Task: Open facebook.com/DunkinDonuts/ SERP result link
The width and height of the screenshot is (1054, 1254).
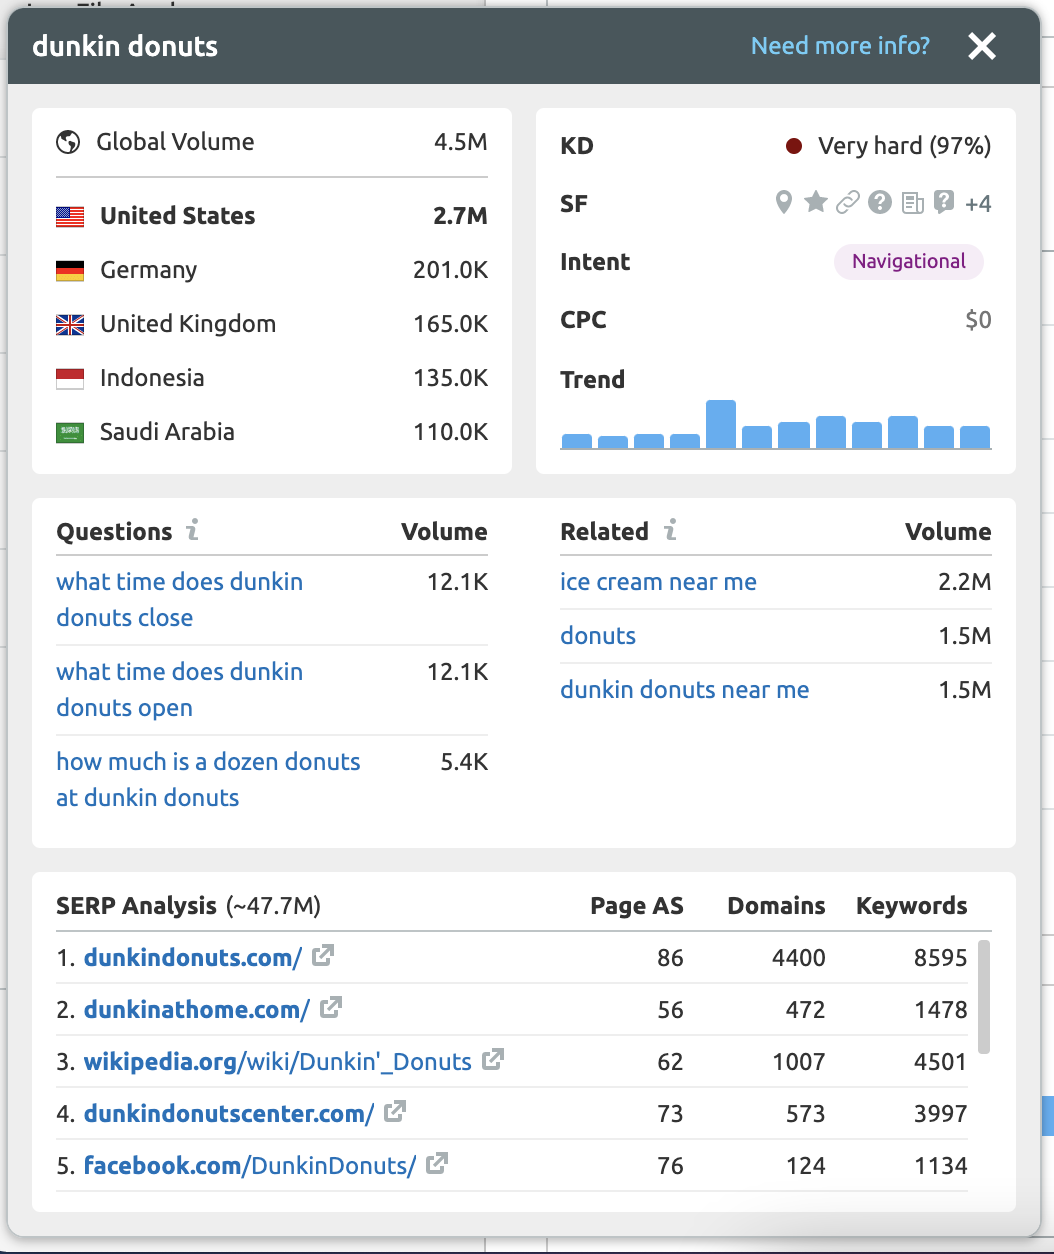Action: [x=250, y=1166]
